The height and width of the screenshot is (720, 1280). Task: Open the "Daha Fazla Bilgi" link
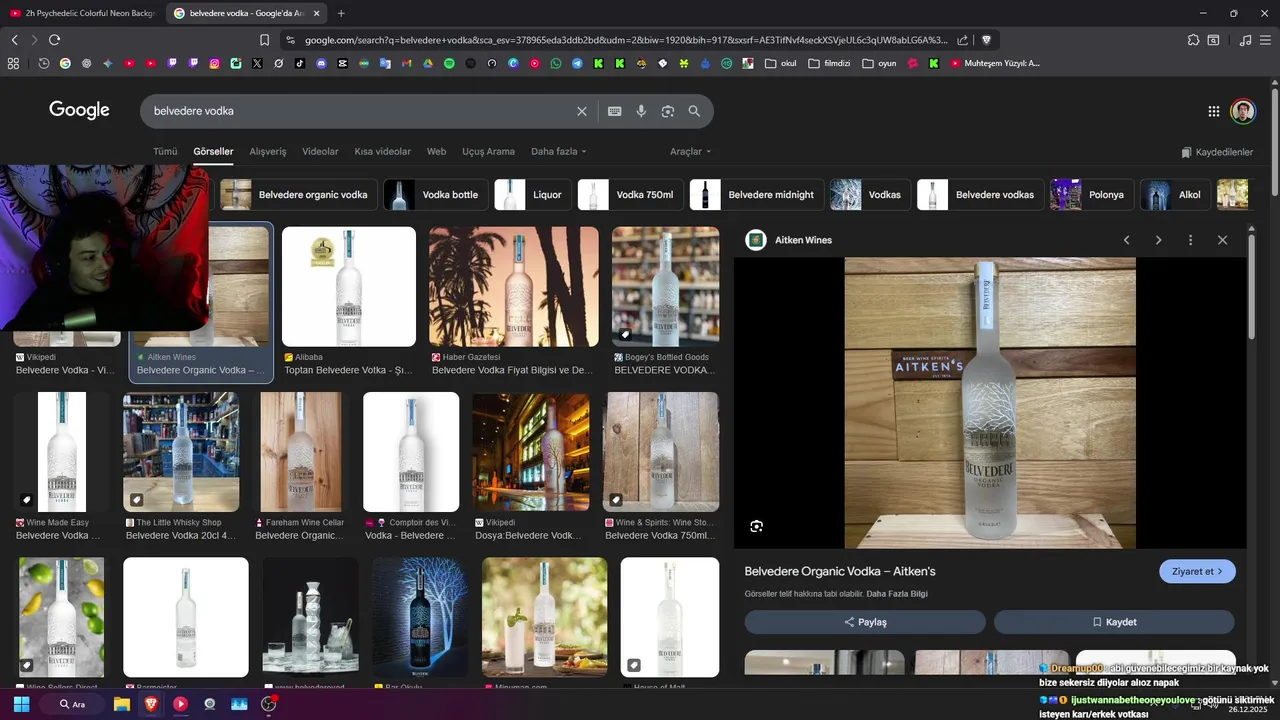897,594
